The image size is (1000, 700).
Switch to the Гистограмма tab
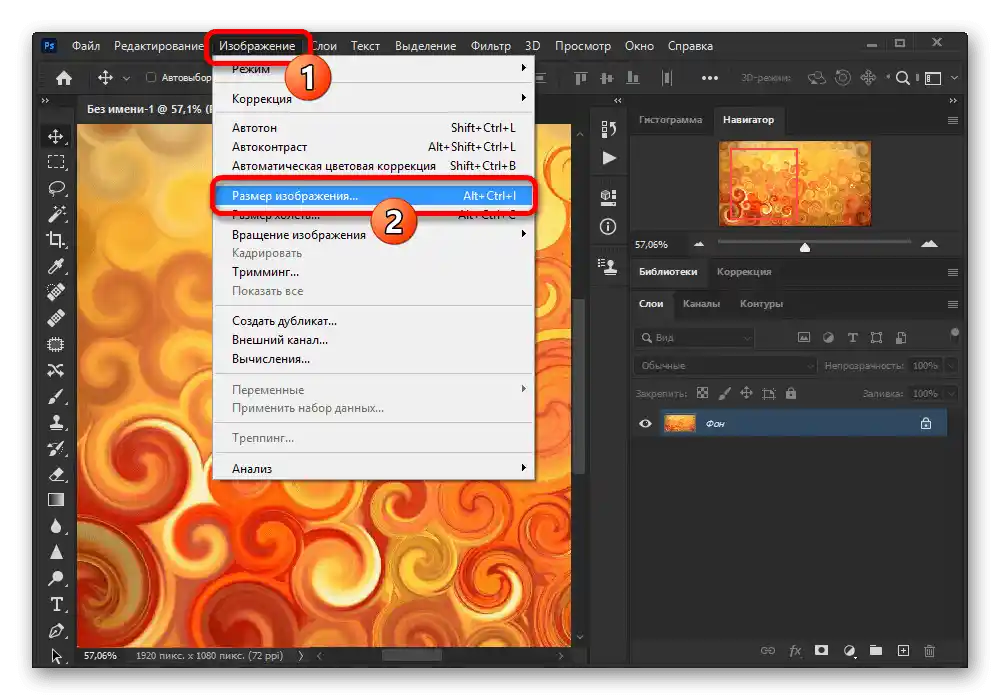670,120
